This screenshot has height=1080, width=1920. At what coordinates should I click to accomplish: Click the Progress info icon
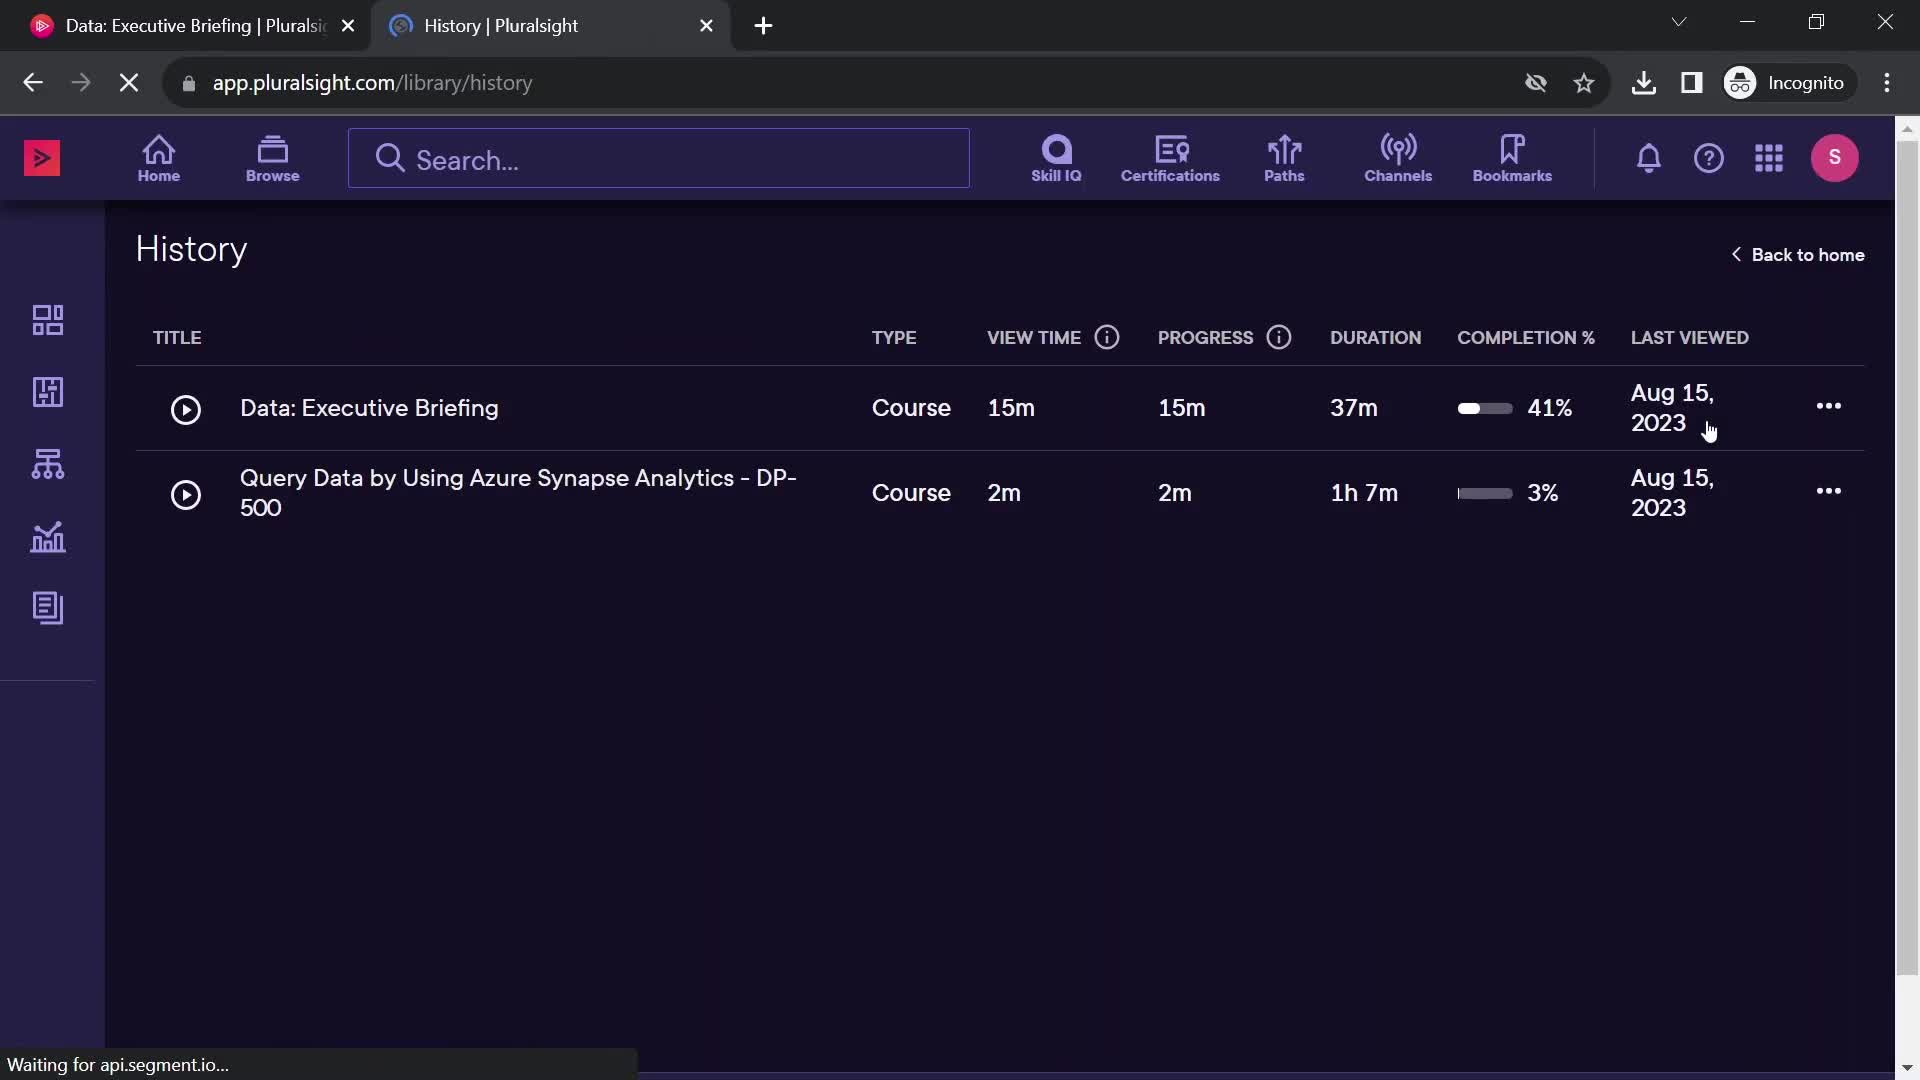pyautogui.click(x=1279, y=338)
